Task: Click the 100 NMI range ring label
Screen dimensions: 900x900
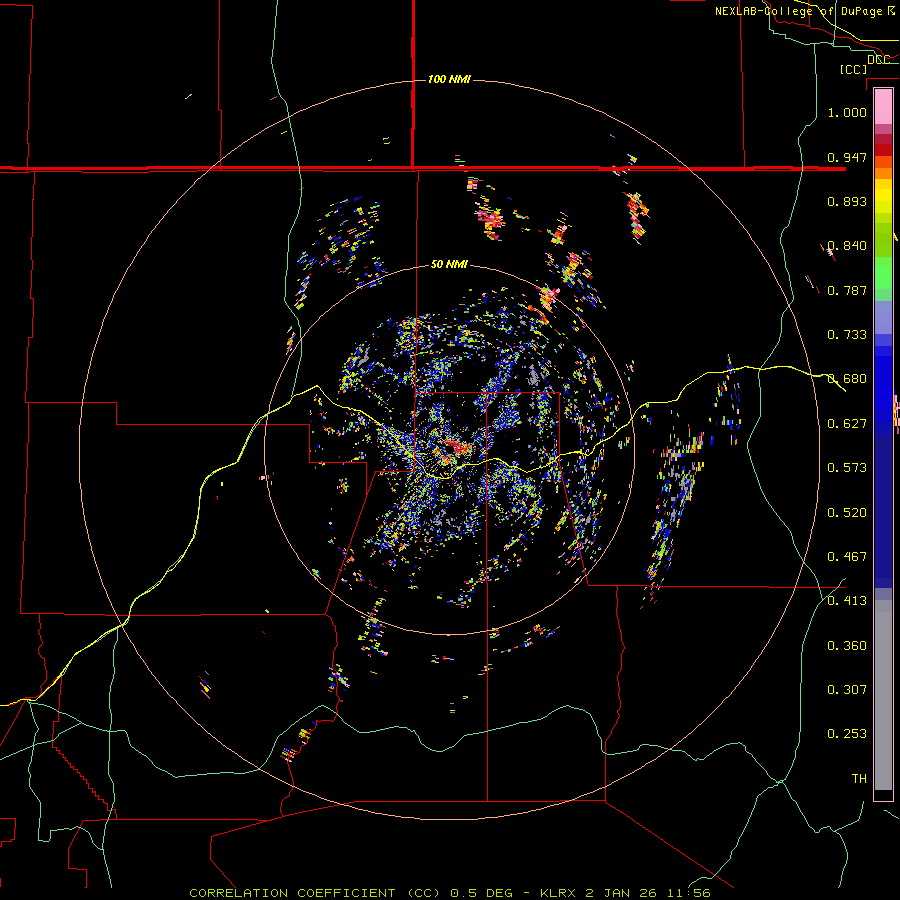Action: tap(449, 79)
